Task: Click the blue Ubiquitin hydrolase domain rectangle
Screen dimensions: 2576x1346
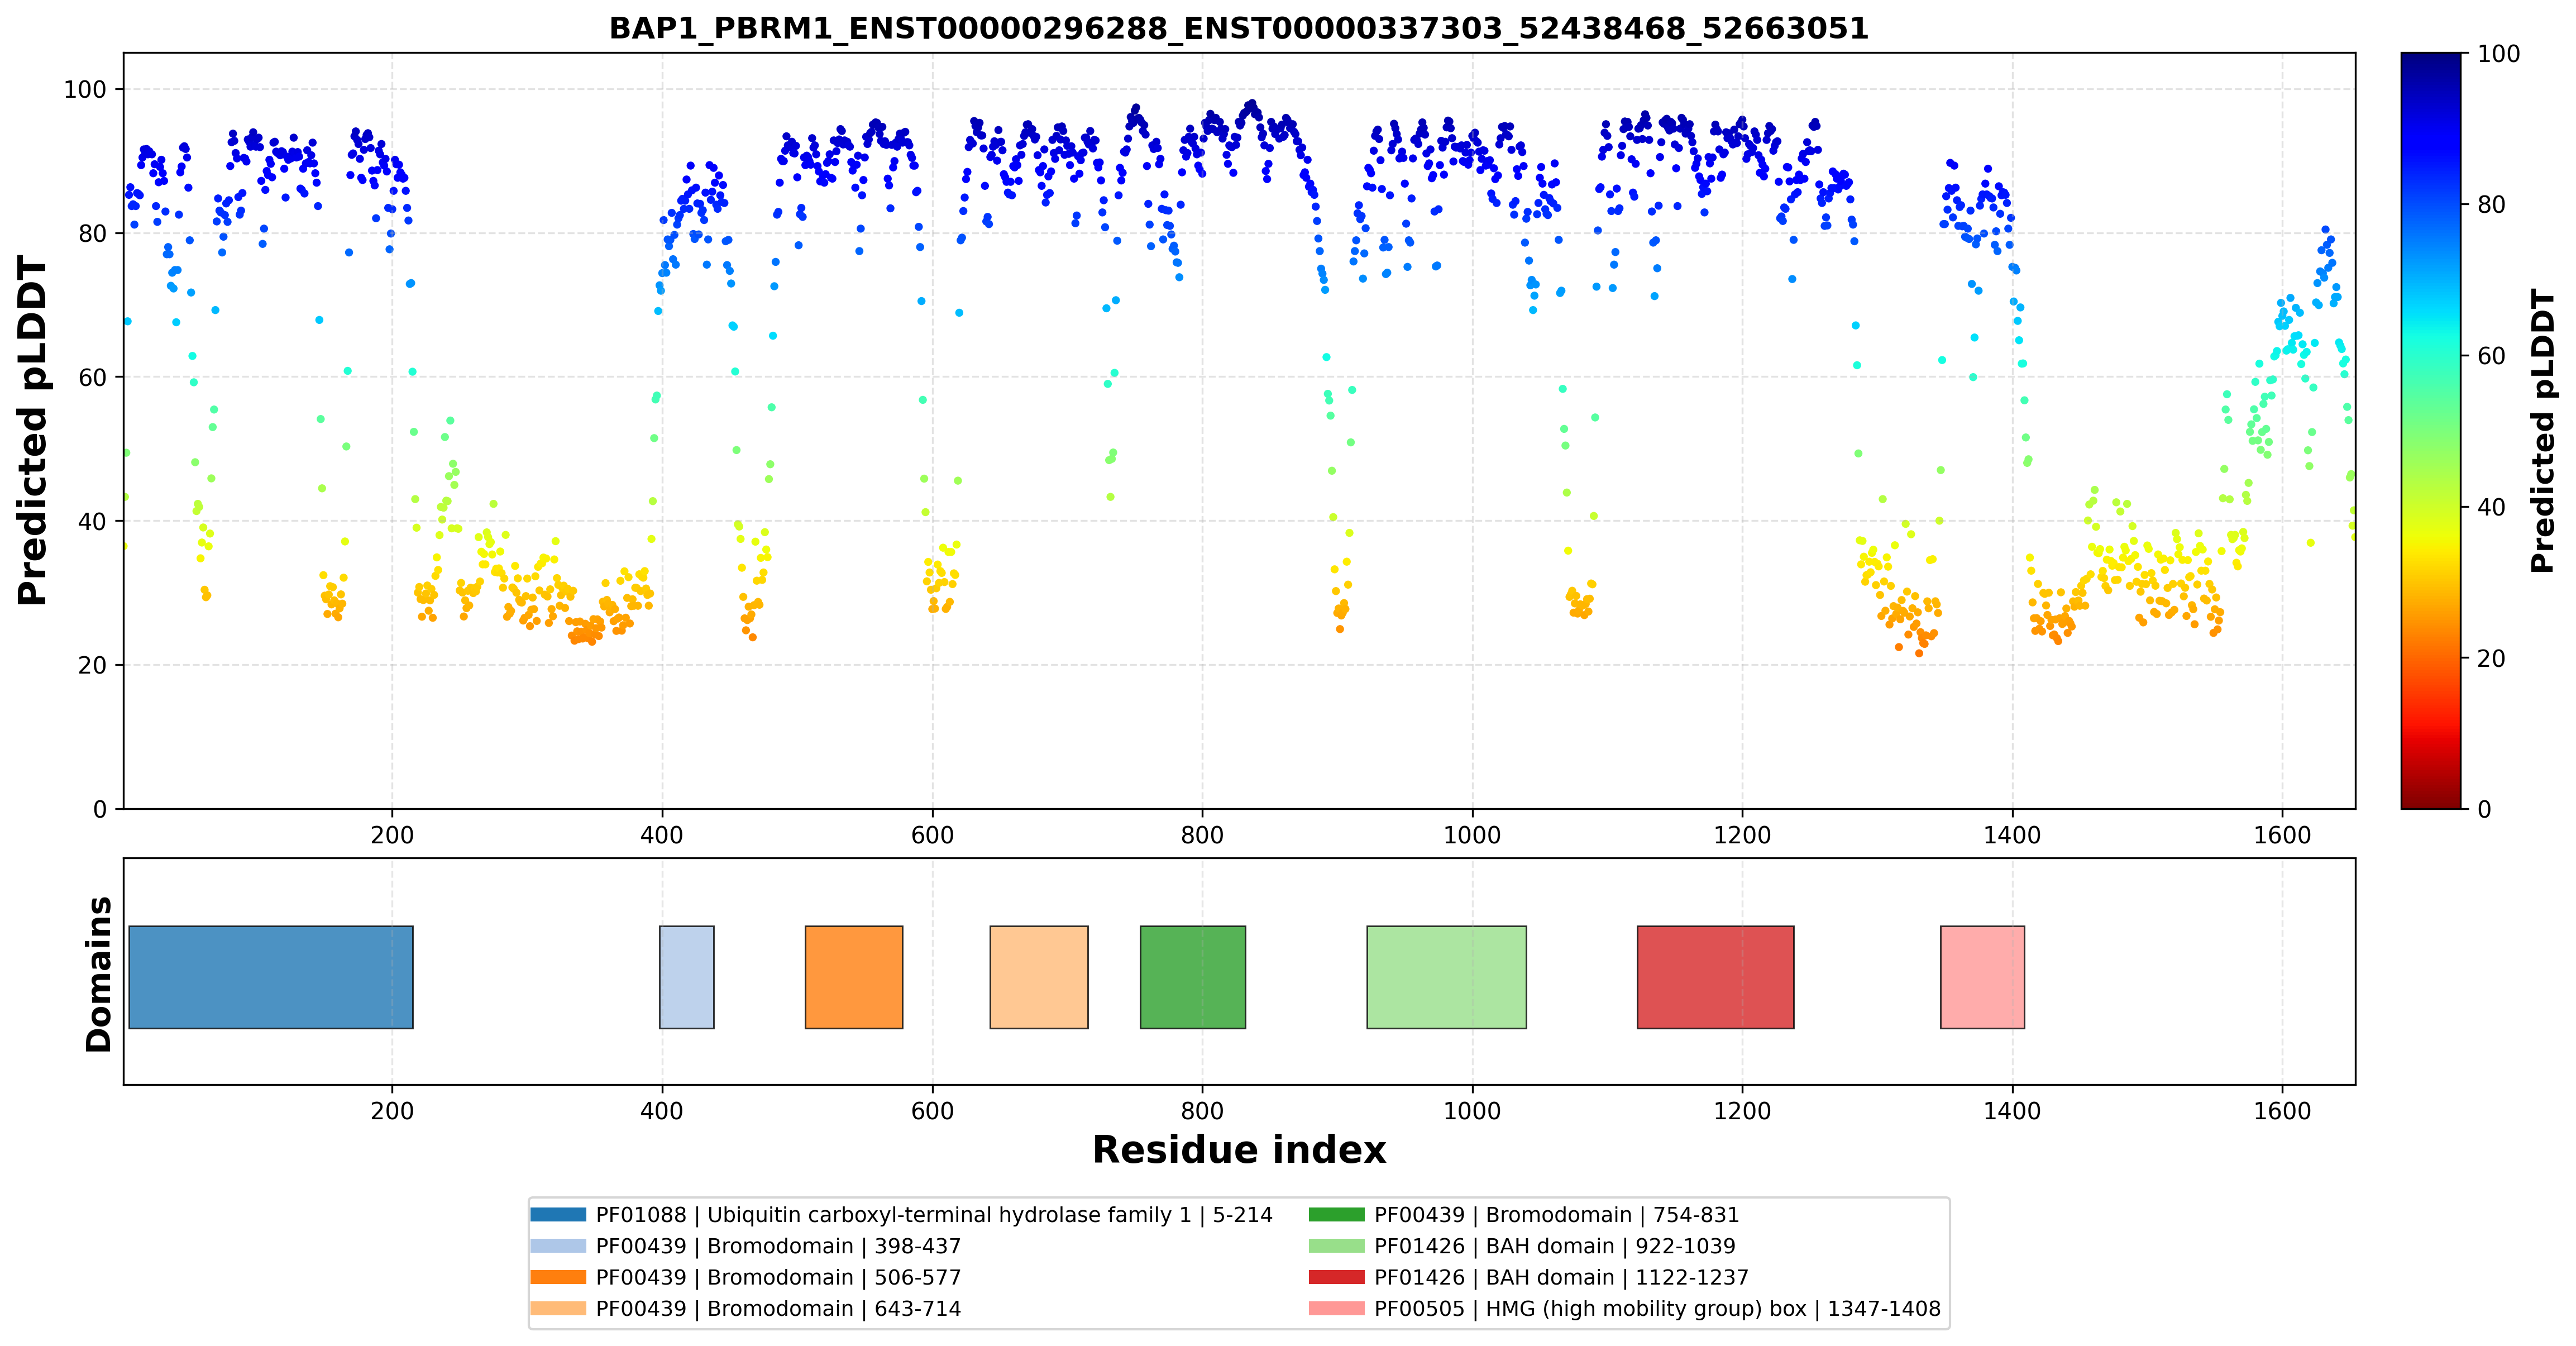Action: (x=271, y=977)
